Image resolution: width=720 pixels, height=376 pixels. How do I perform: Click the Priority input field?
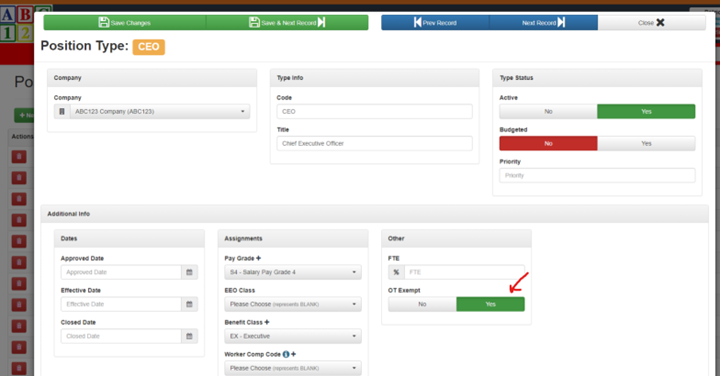pos(597,175)
